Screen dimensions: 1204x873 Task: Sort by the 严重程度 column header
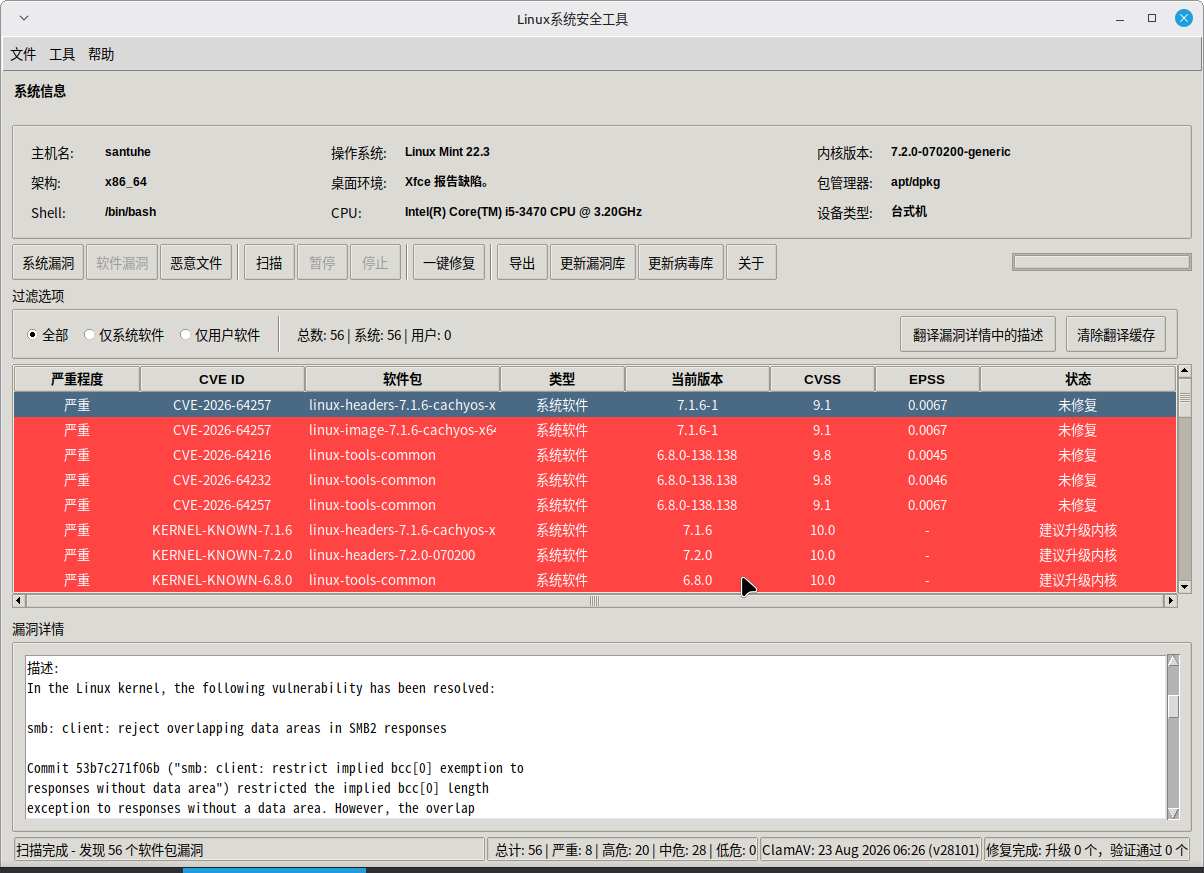(77, 379)
